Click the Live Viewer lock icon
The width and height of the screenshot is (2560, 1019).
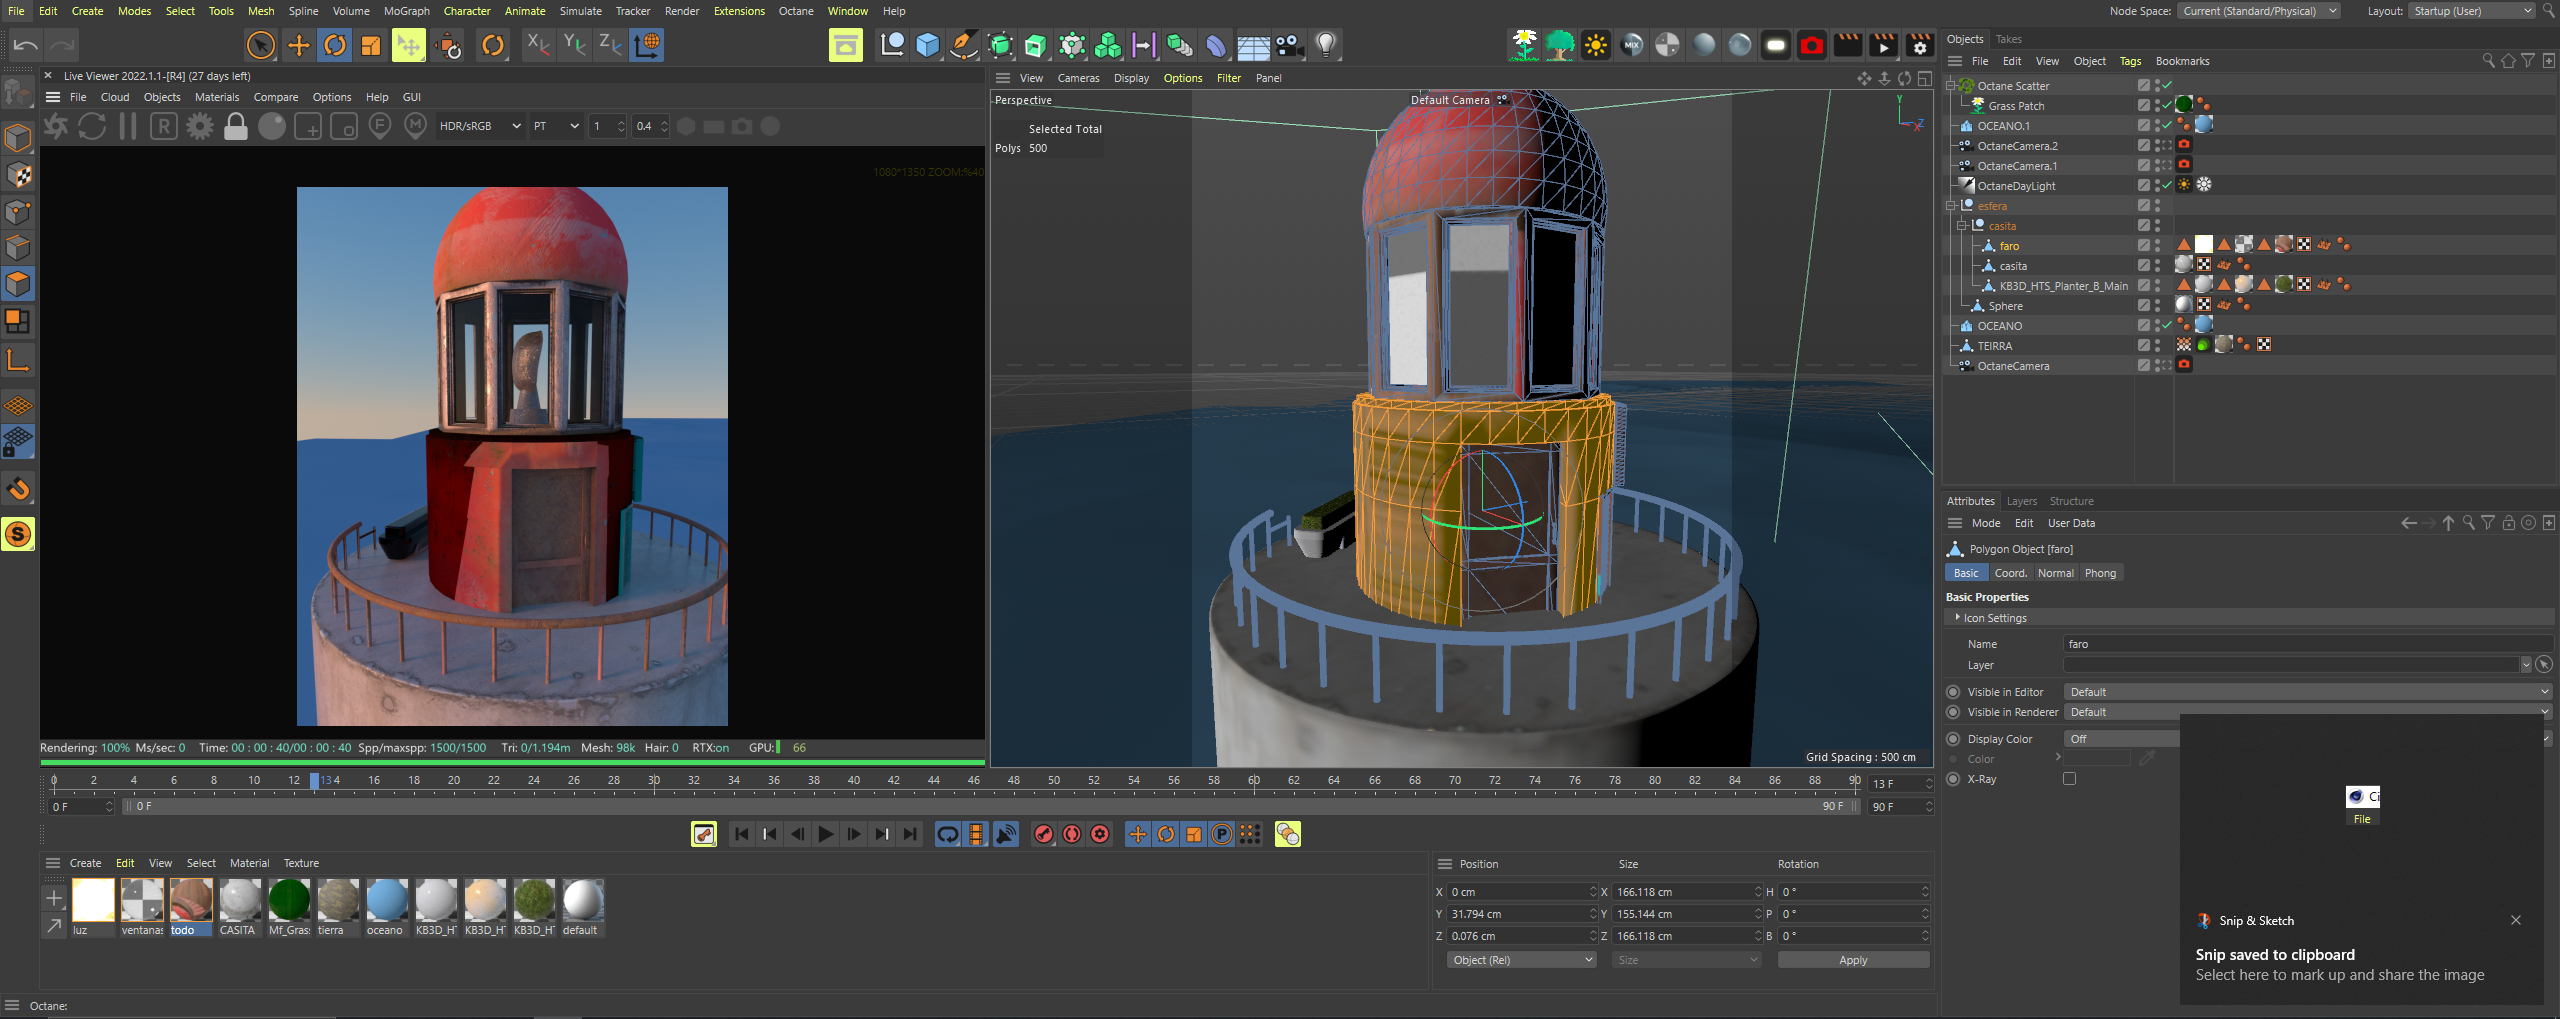pyautogui.click(x=236, y=127)
